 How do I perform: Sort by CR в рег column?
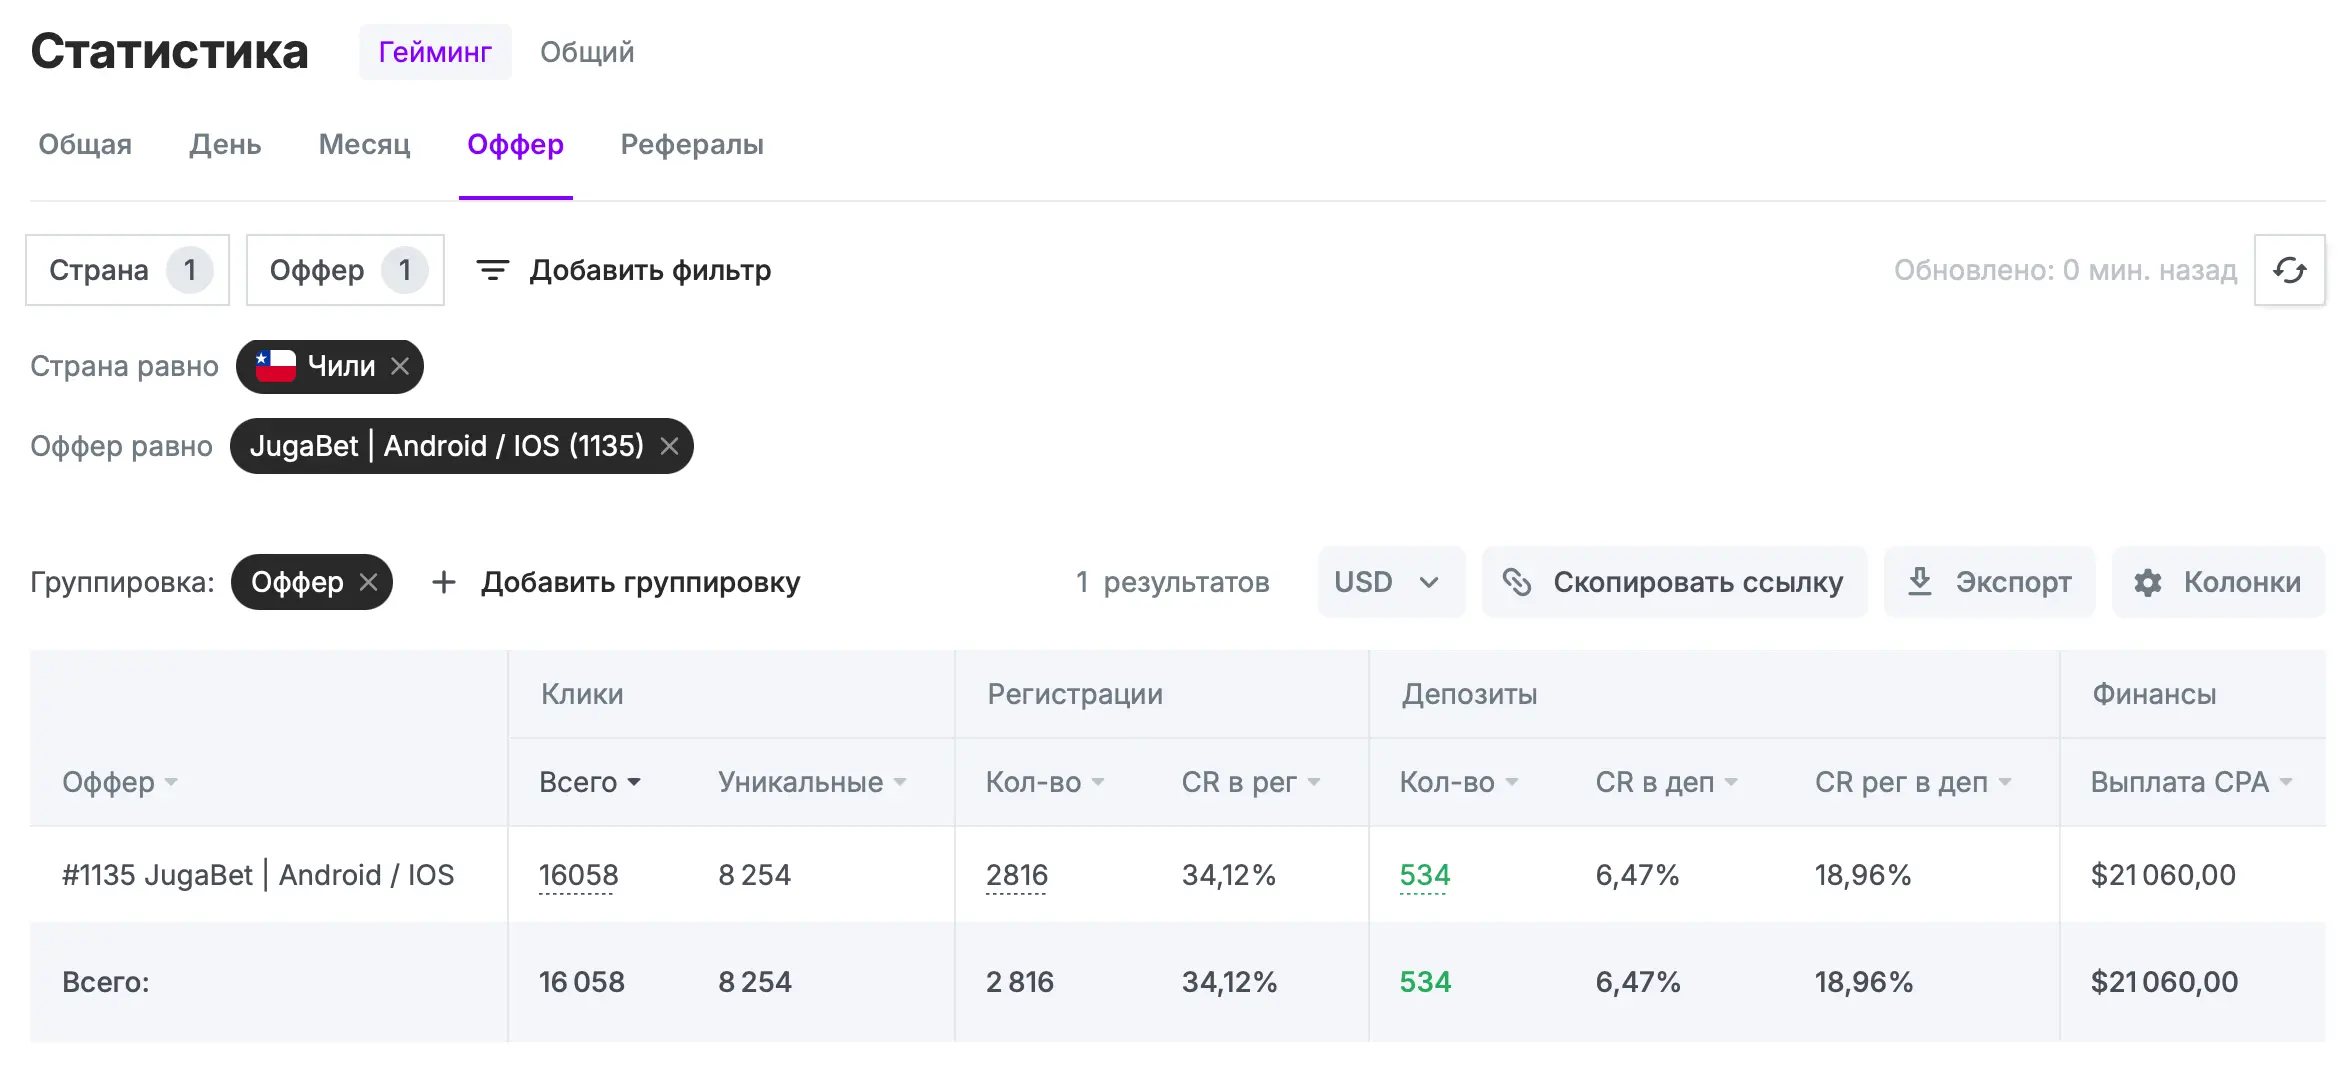[x=1250, y=782]
